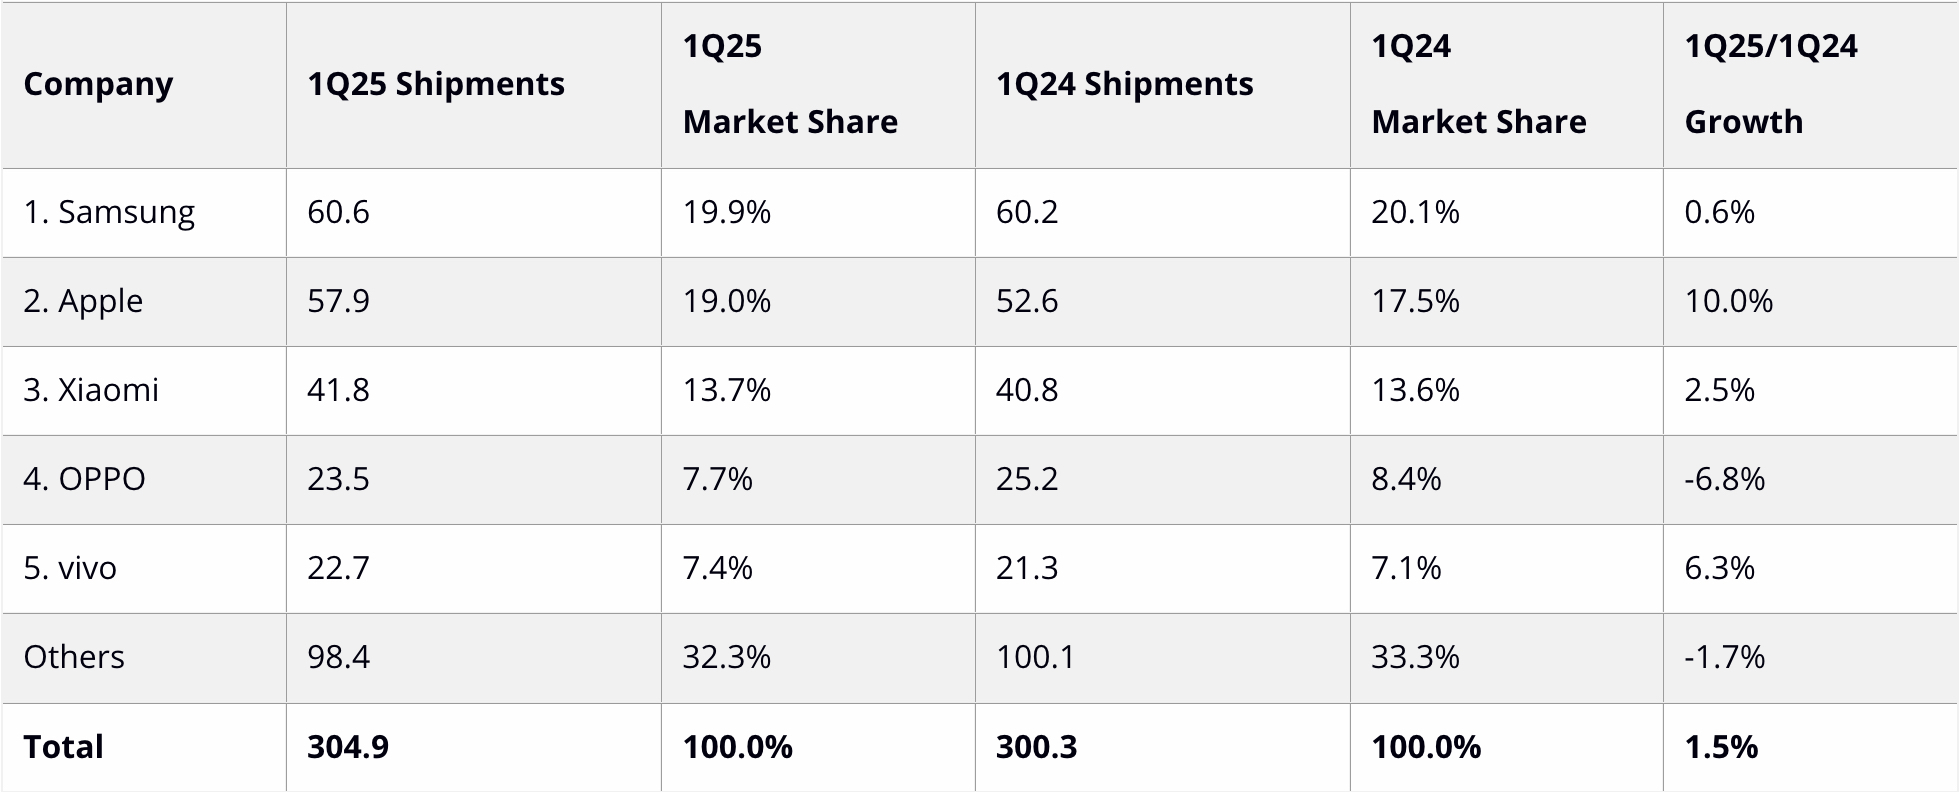This screenshot has height=792, width=1959.
Task: Select the Samsung row label
Action: [x=109, y=212]
